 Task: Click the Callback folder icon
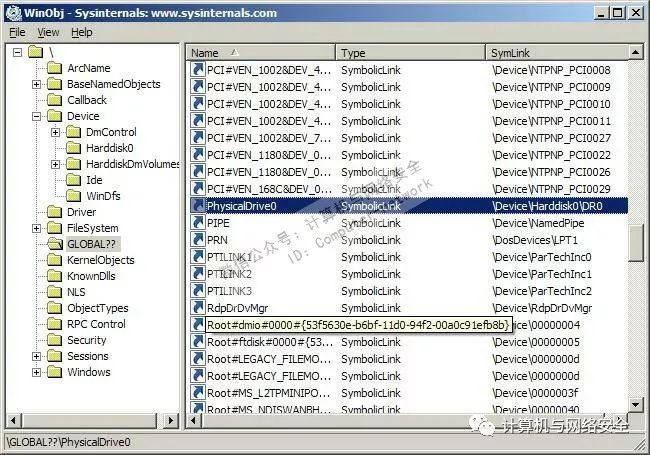pos(54,100)
